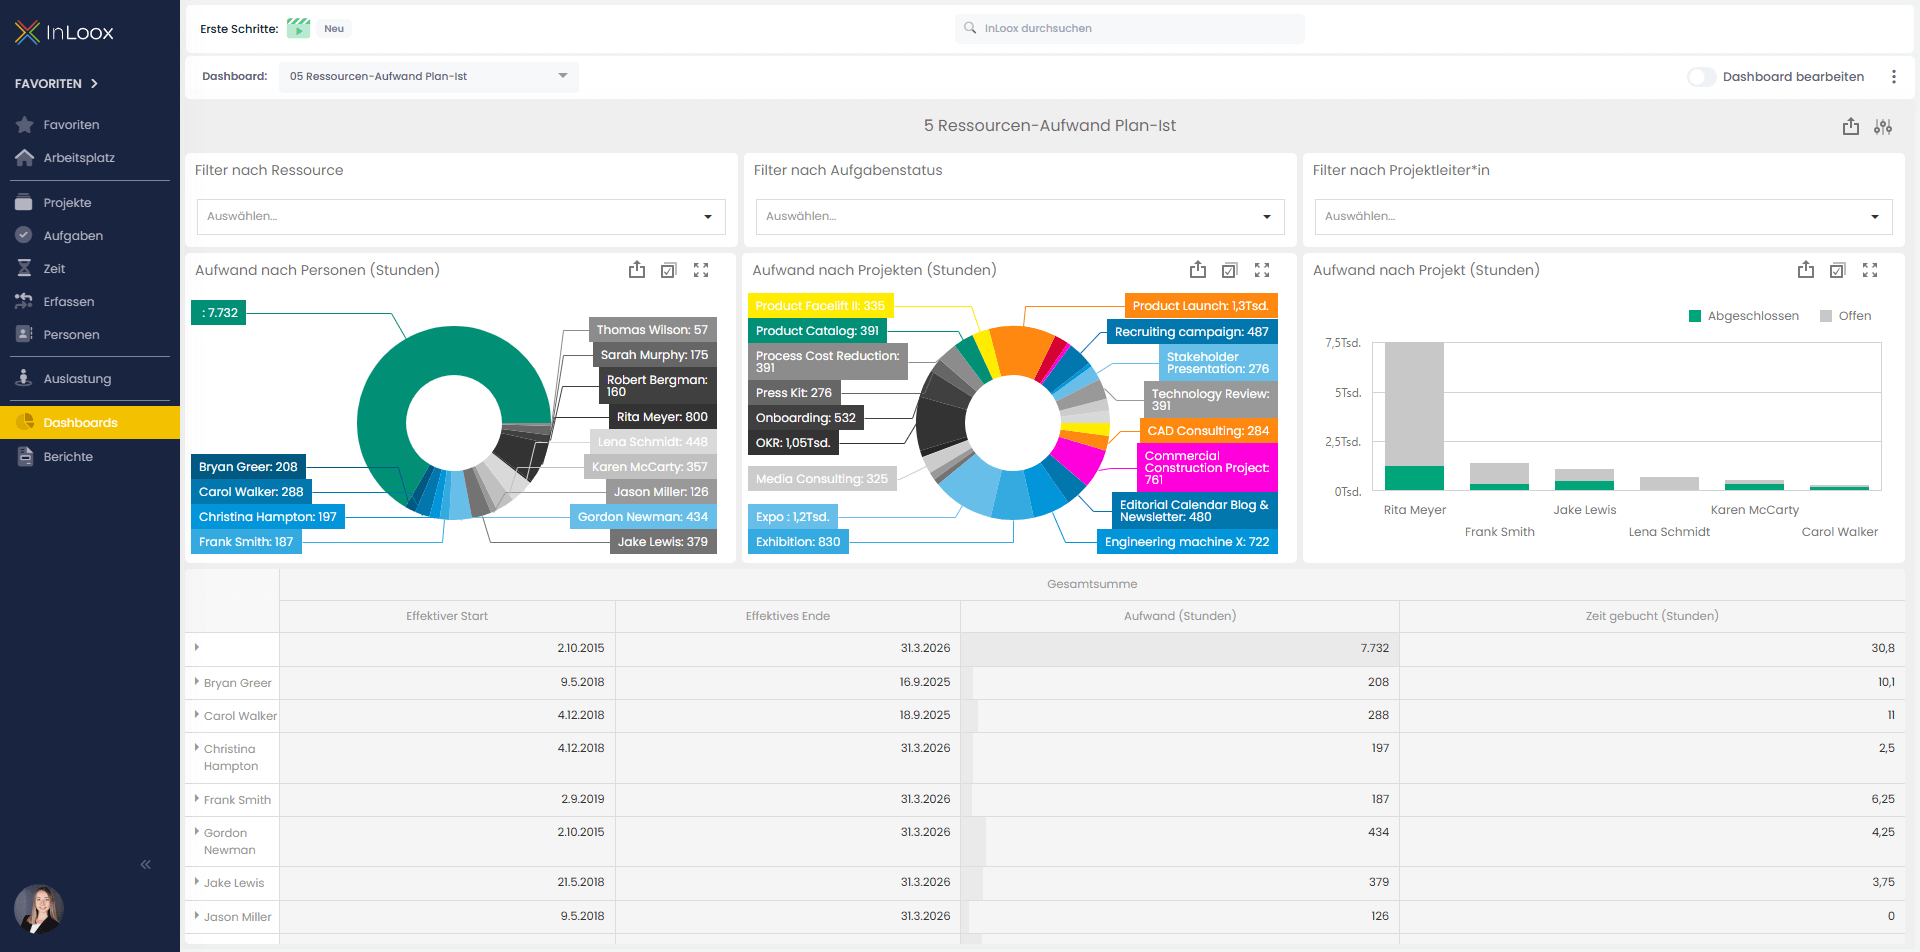Click the Erste Schritte clapperboard icon
The width and height of the screenshot is (1920, 952).
(x=298, y=29)
